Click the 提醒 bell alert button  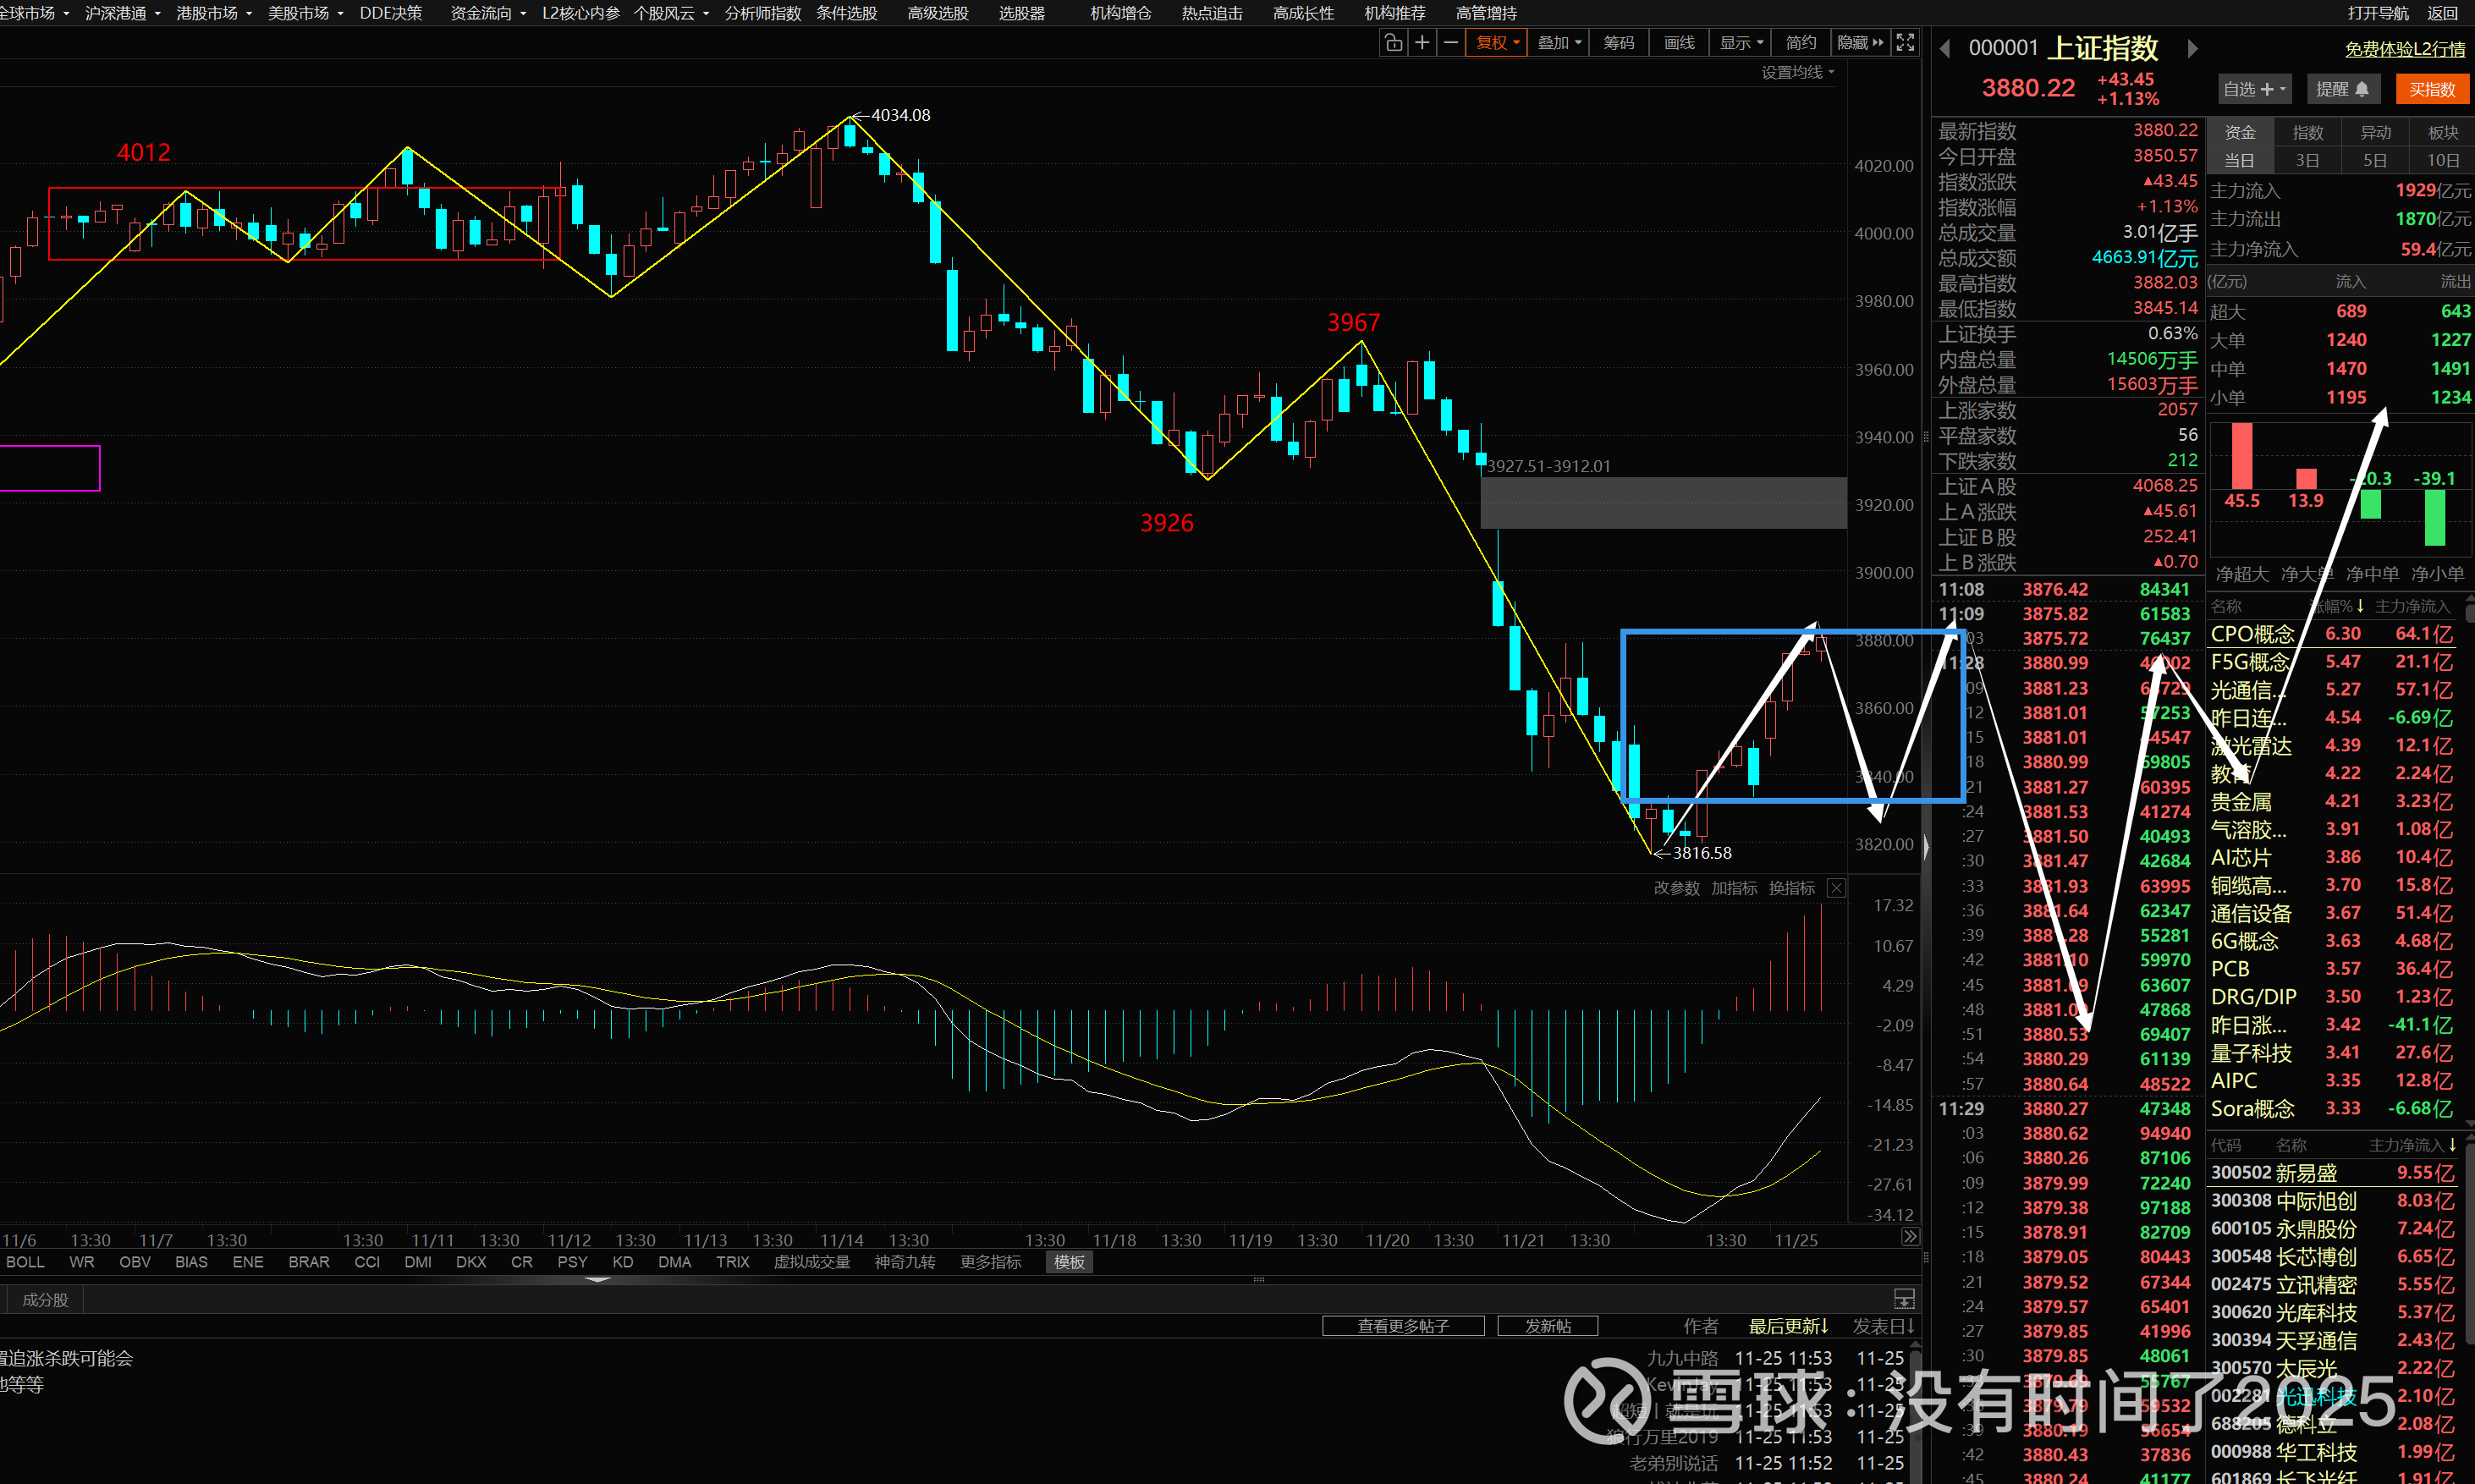click(x=2342, y=89)
